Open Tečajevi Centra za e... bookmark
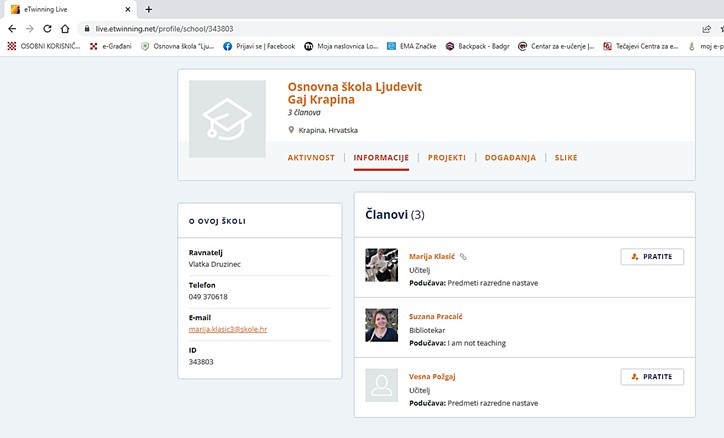 point(641,46)
